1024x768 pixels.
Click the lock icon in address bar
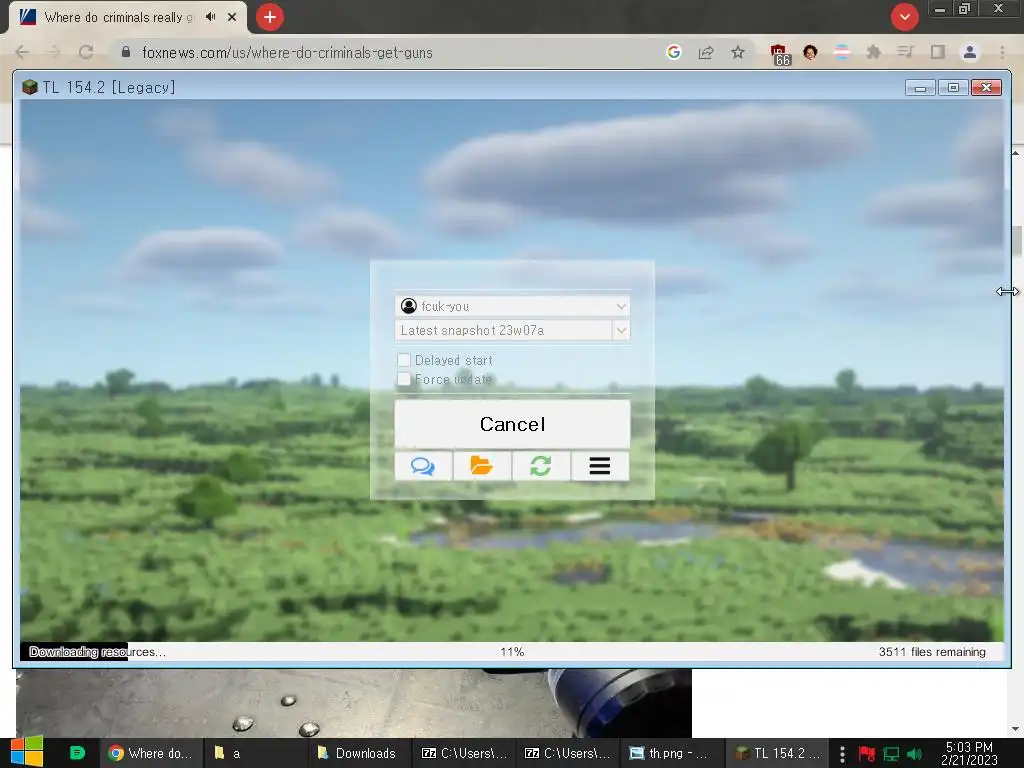point(126,52)
